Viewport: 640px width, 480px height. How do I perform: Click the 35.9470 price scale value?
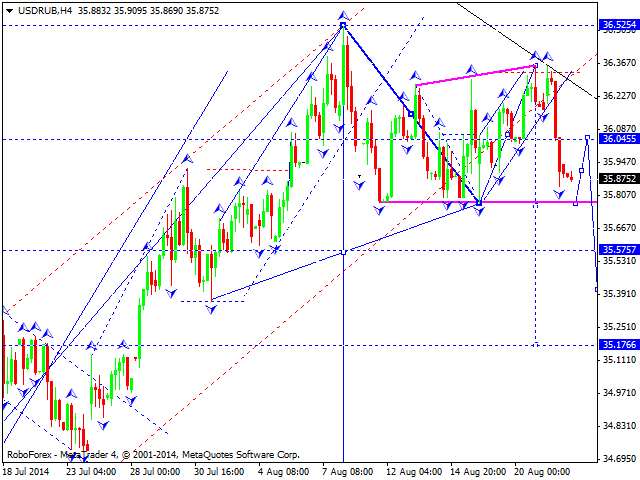[x=620, y=162]
